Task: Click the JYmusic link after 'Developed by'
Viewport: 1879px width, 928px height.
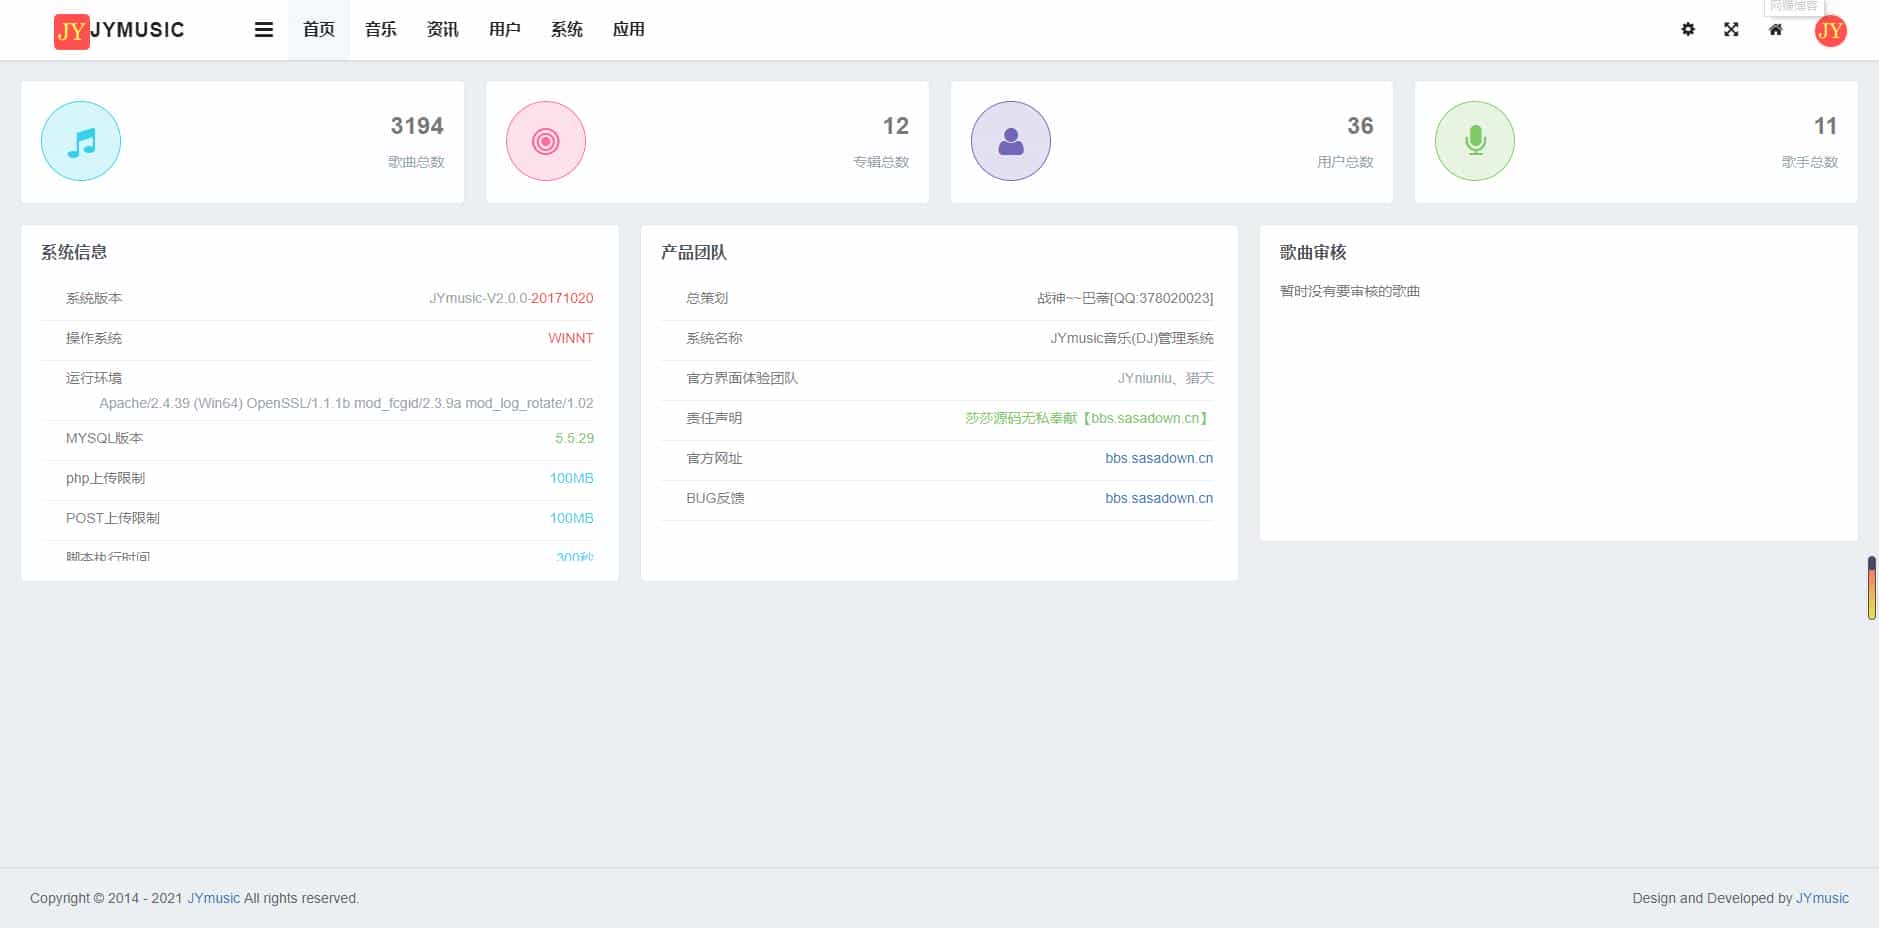Action: coord(1822,898)
